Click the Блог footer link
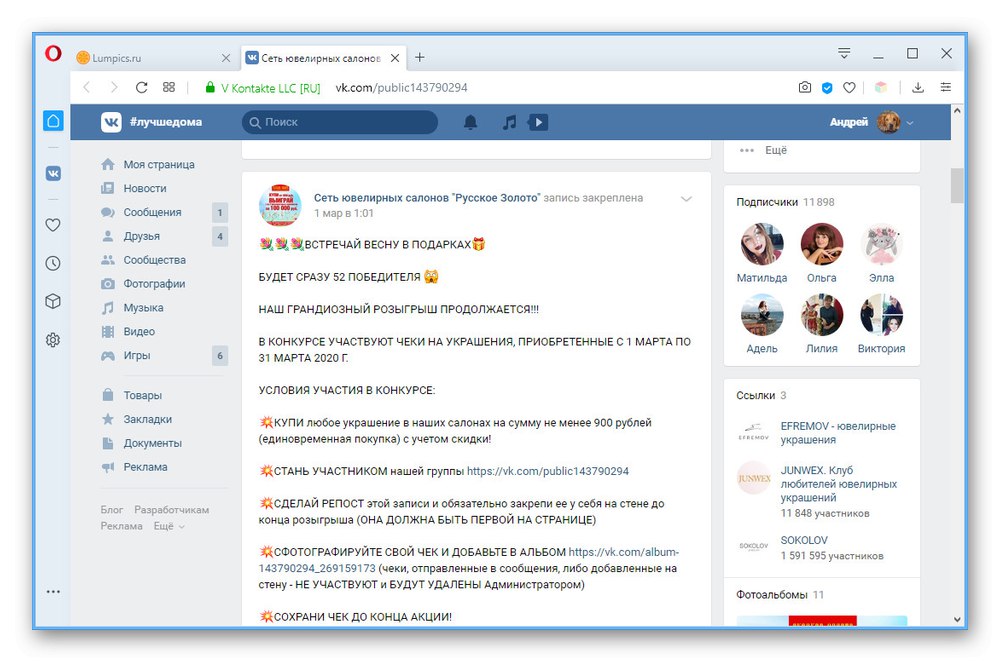 (112, 510)
